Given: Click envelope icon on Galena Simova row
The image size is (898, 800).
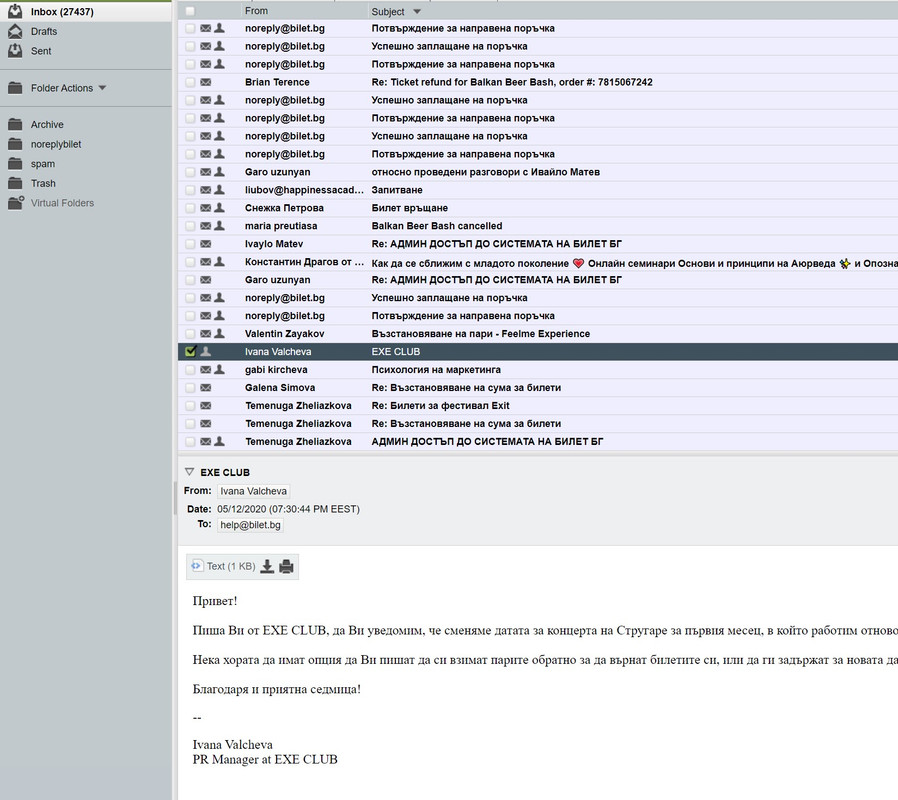Looking at the screenshot, I should (x=206, y=388).
